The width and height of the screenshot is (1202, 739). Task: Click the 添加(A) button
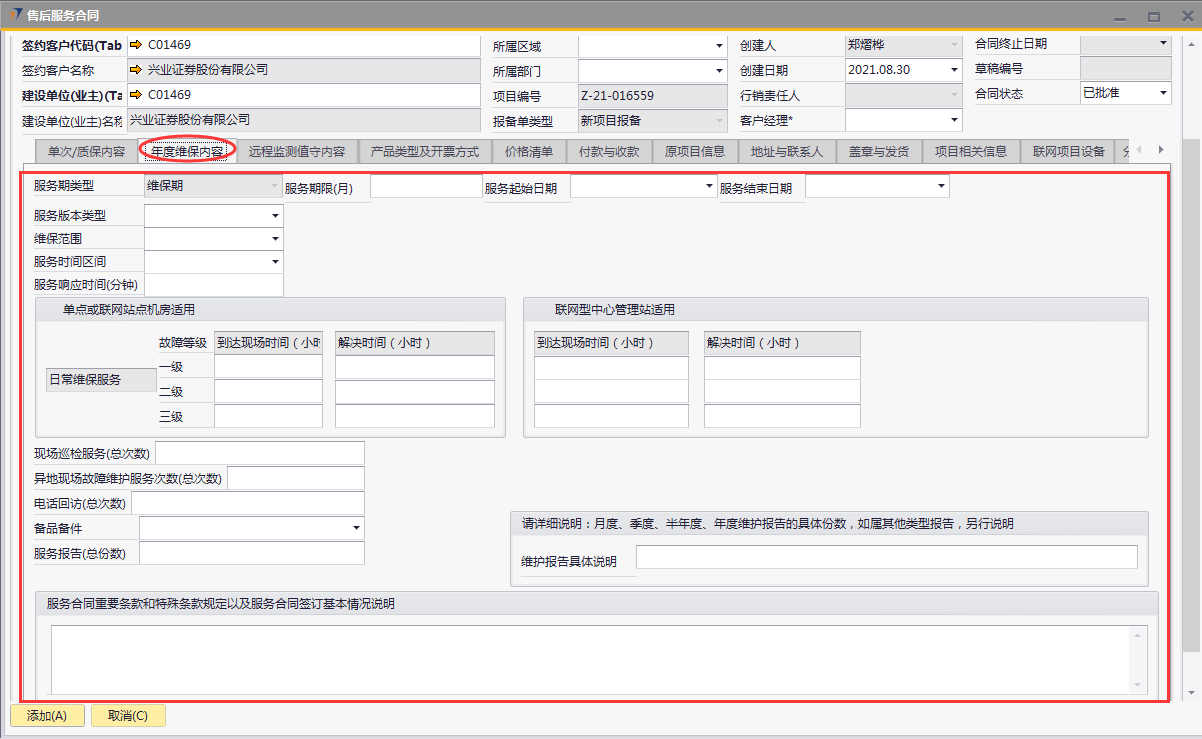pyautogui.click(x=47, y=716)
